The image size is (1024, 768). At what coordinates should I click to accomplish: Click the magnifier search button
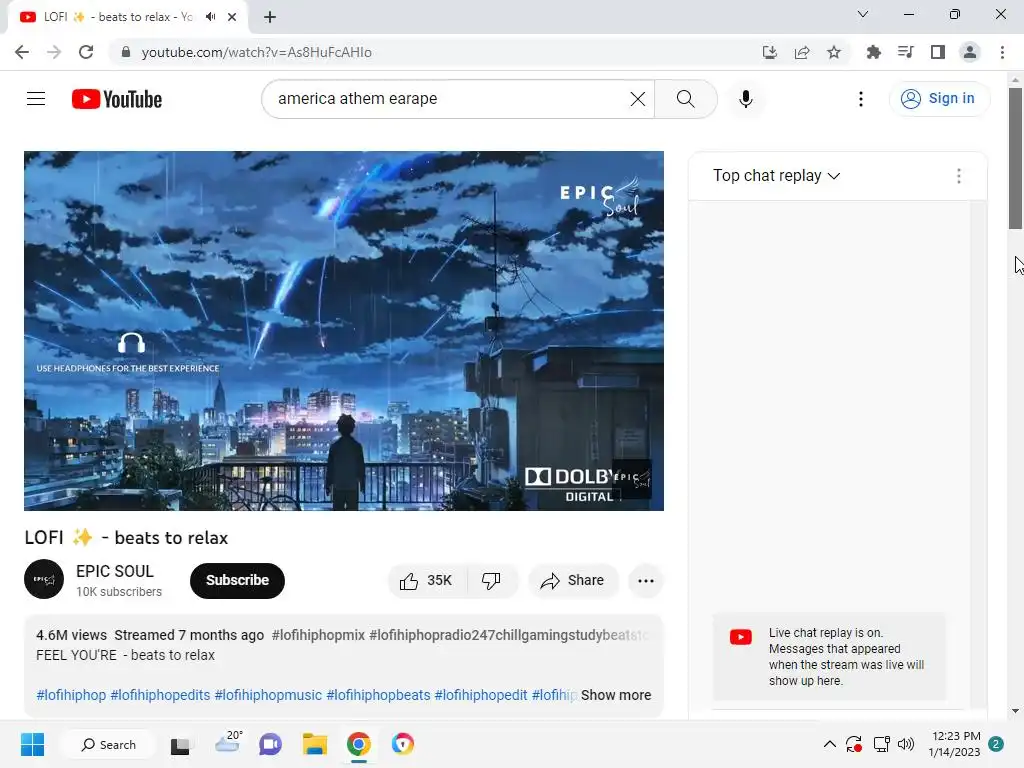point(686,99)
